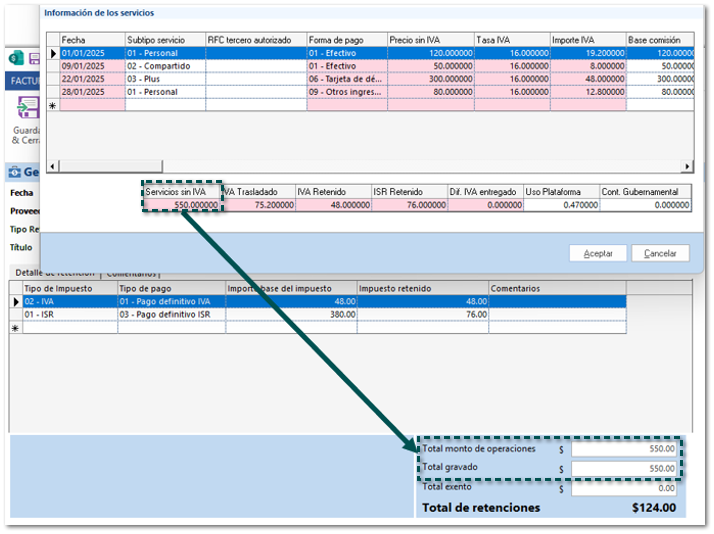The width and height of the screenshot is (714, 534).
Task: Click the row selector arrow for 01/01/2025
Action: pos(53,53)
